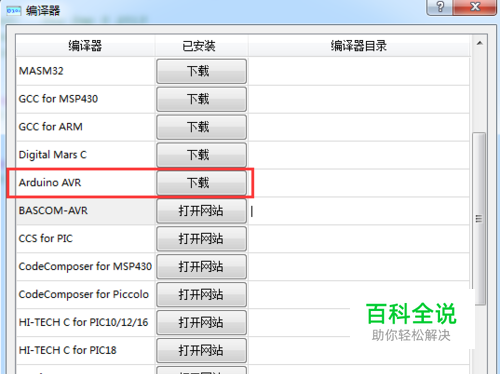This screenshot has height=374, width=500.
Task: Open the website for BASCOM-AVR
Action: 201,211
